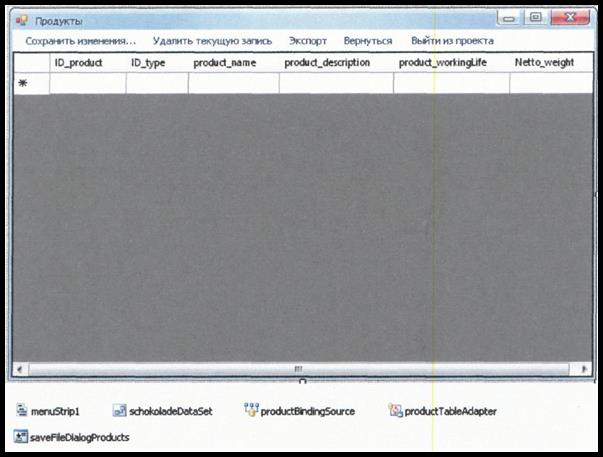
Task: Click the Продукты window title text
Action: pyautogui.click(x=59, y=21)
